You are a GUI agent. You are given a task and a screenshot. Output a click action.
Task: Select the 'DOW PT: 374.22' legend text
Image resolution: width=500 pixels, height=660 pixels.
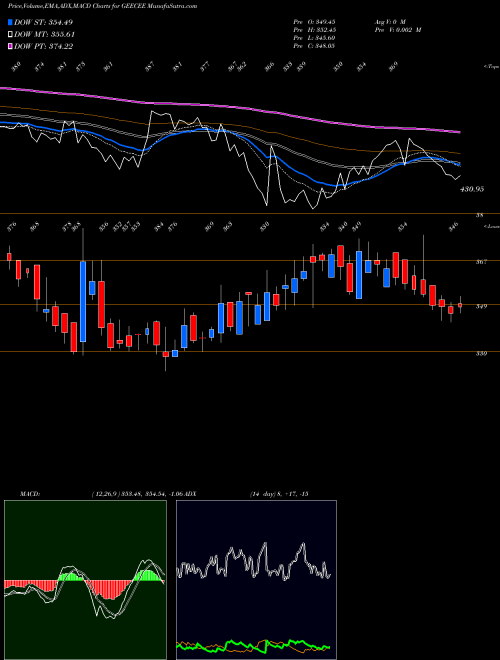tap(43, 46)
